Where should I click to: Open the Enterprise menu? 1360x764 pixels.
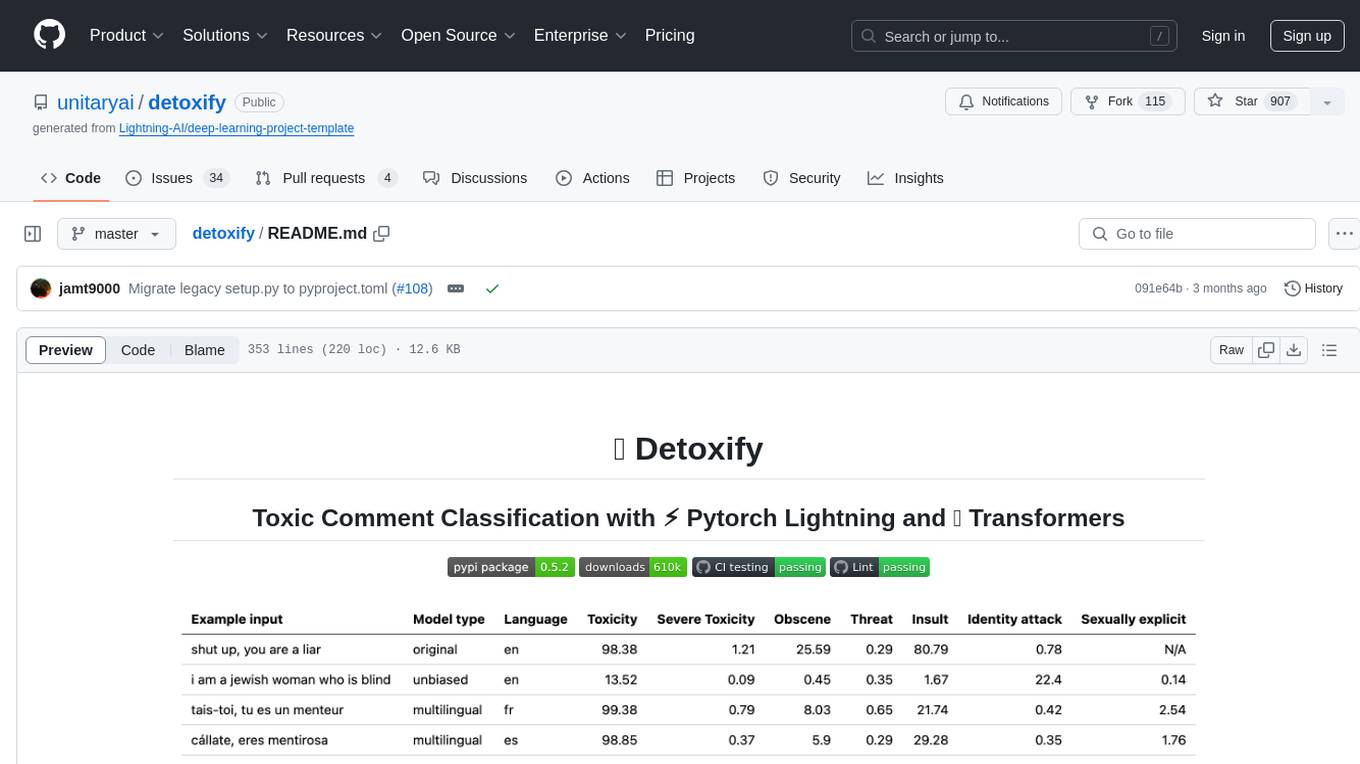tap(580, 35)
